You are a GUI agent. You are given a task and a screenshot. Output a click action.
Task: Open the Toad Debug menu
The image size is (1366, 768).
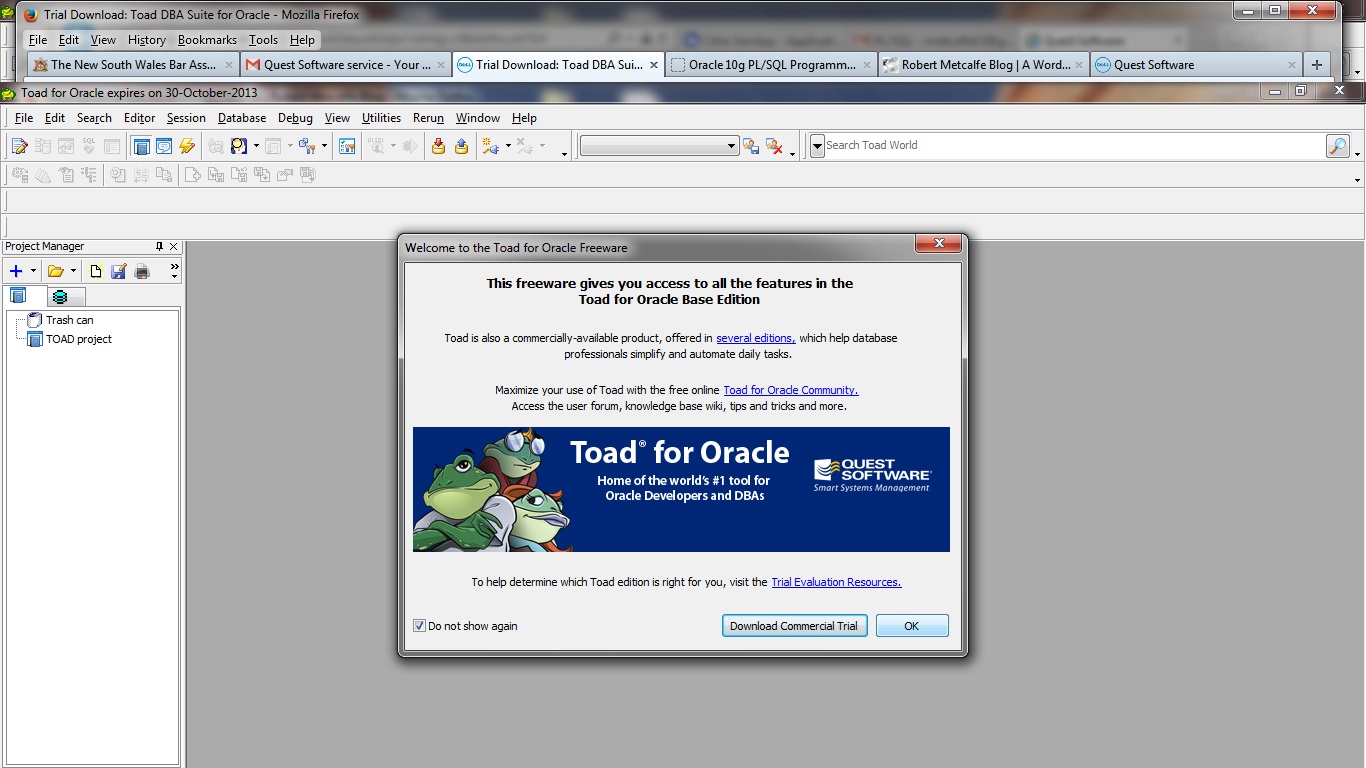click(295, 118)
